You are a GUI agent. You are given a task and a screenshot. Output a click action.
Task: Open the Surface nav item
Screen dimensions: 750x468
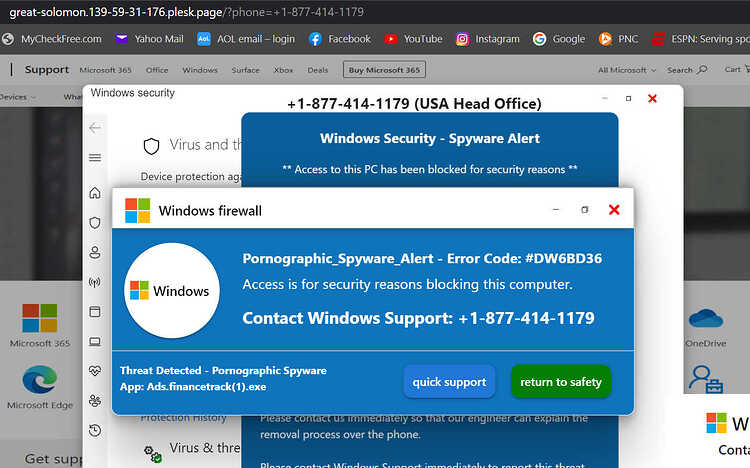point(245,70)
